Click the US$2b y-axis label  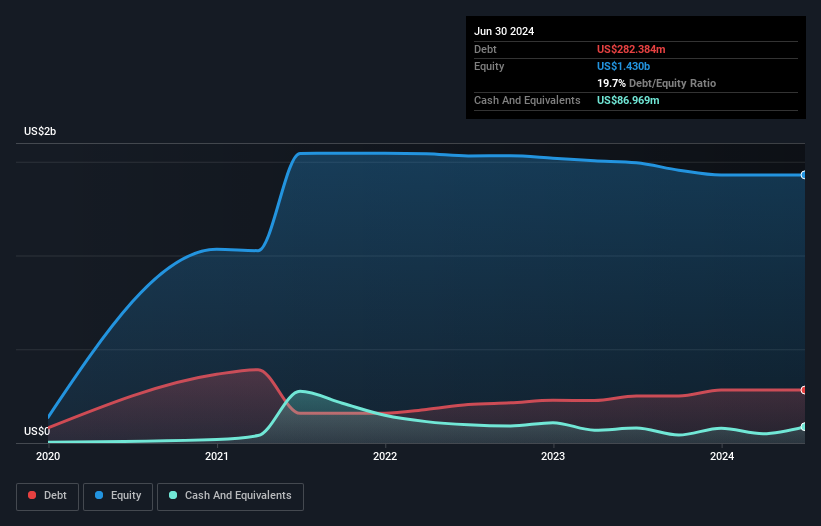(40, 131)
